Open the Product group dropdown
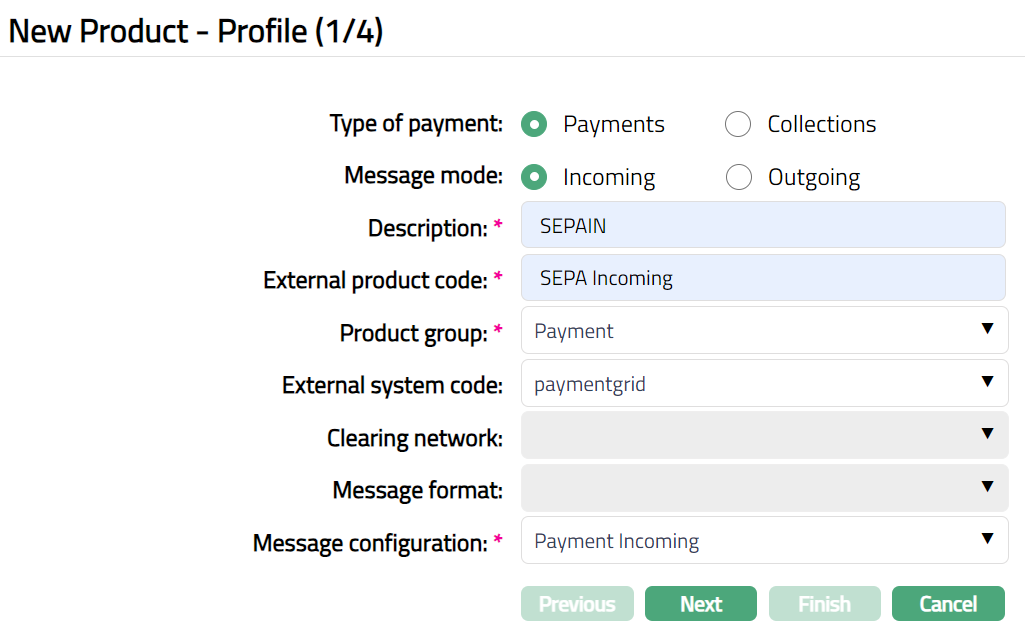 click(764, 330)
